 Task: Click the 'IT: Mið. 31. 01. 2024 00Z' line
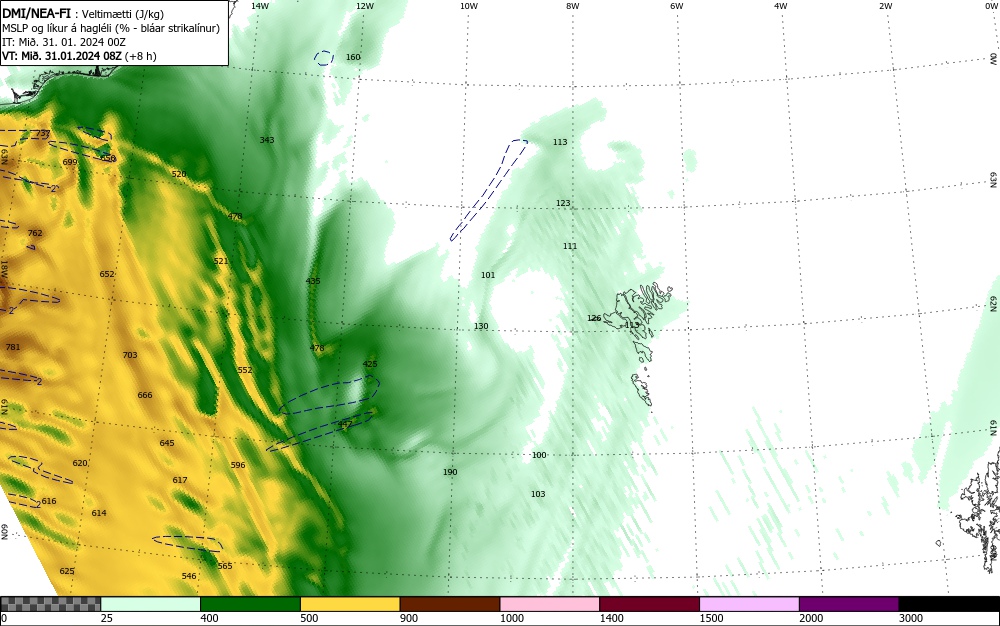coord(64,42)
